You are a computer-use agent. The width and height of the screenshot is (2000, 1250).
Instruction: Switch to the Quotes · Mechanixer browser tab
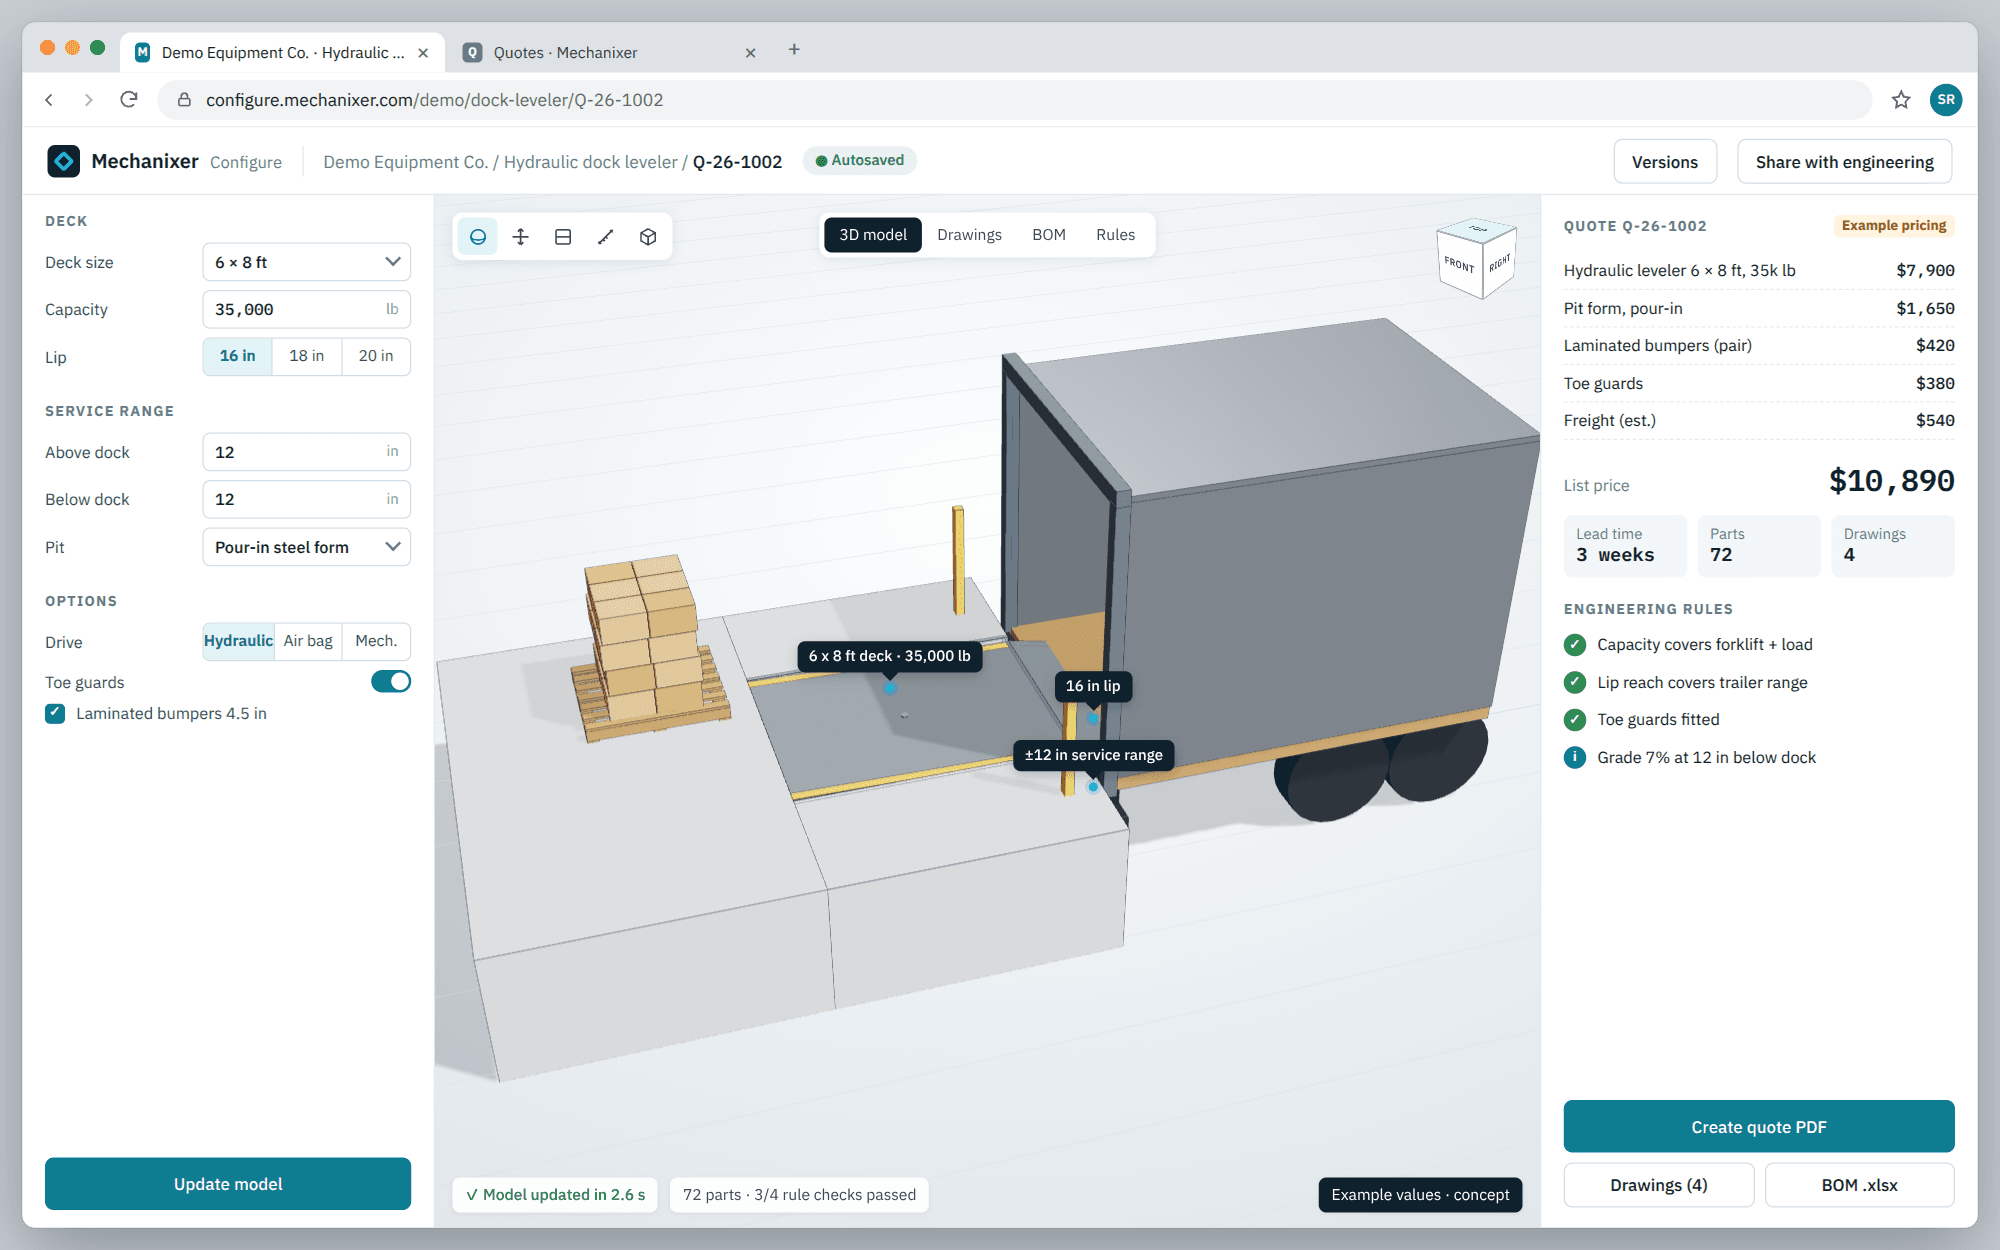click(x=607, y=52)
